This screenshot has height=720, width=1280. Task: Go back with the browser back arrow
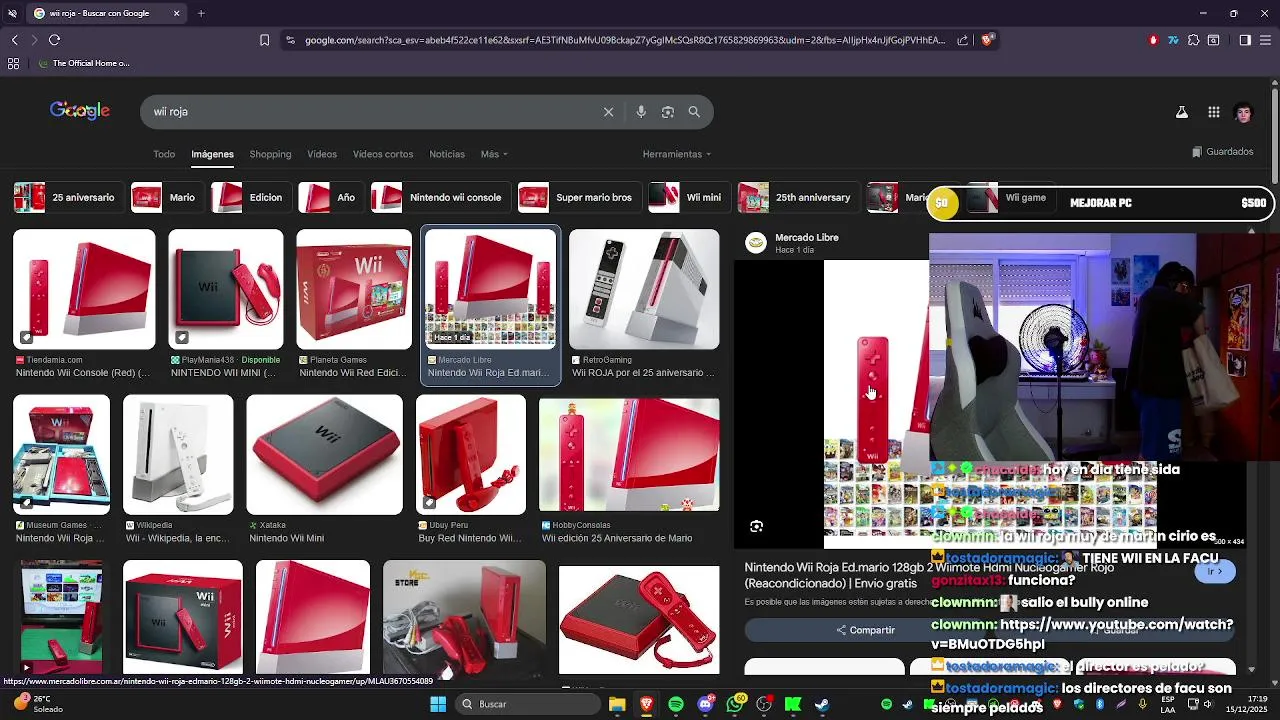pos(14,40)
